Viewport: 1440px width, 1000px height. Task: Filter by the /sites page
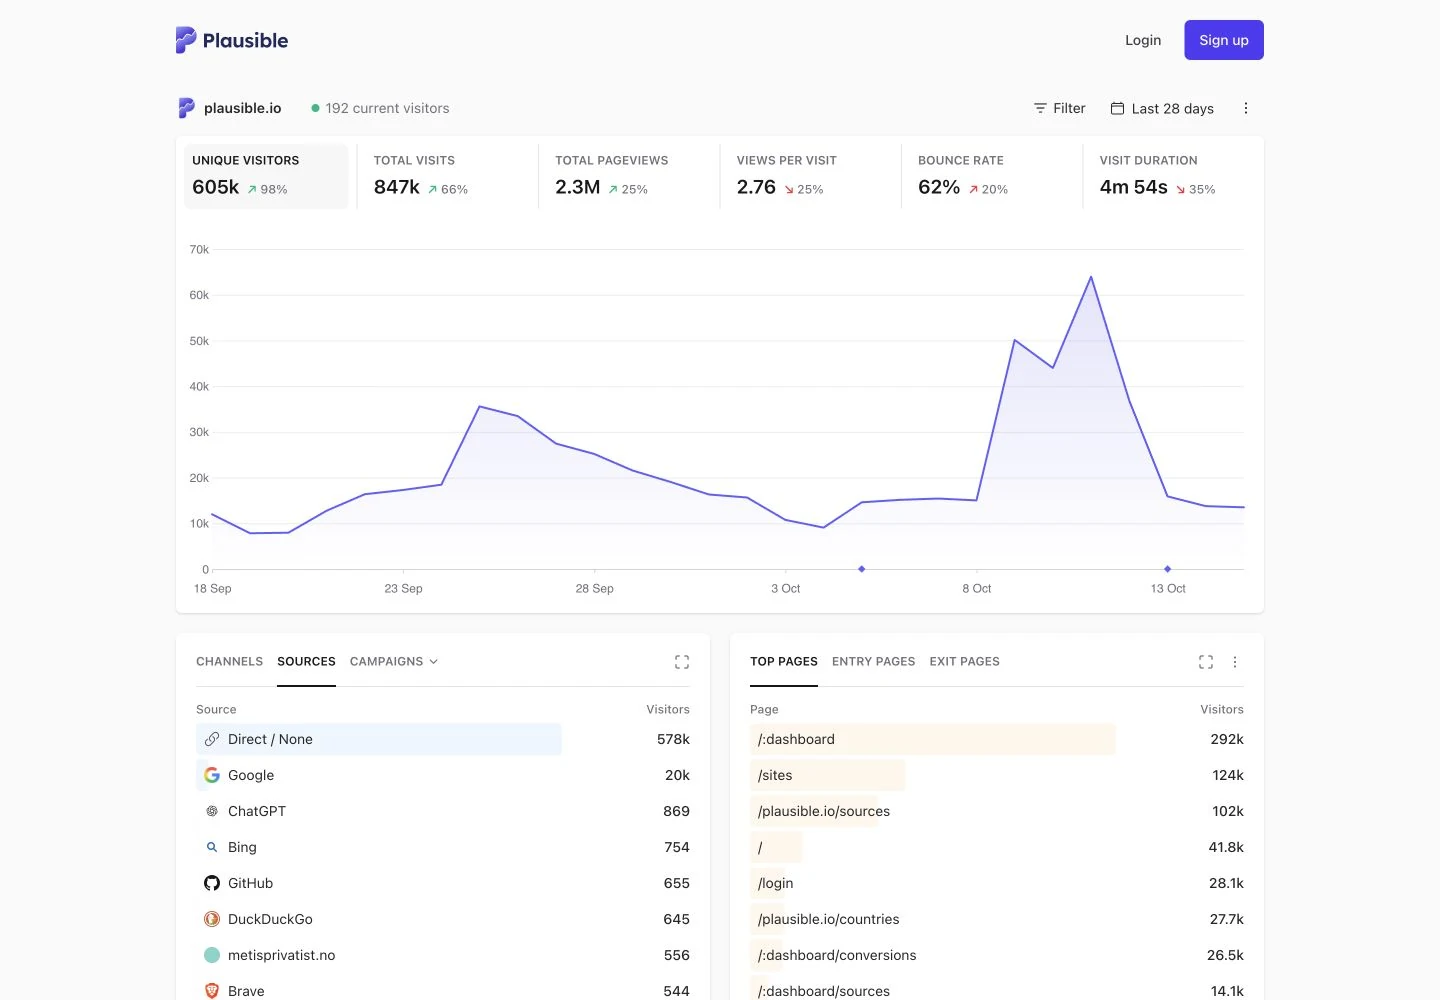[775, 775]
